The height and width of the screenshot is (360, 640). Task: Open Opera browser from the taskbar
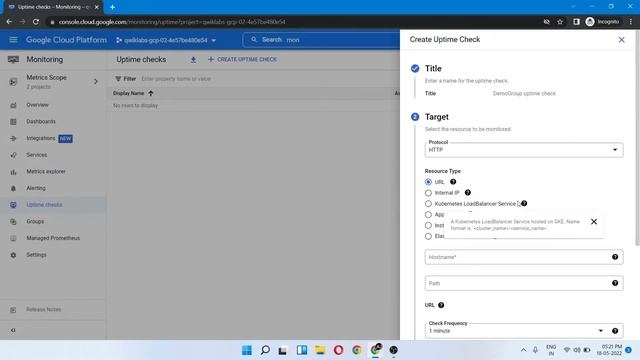tap(338, 350)
